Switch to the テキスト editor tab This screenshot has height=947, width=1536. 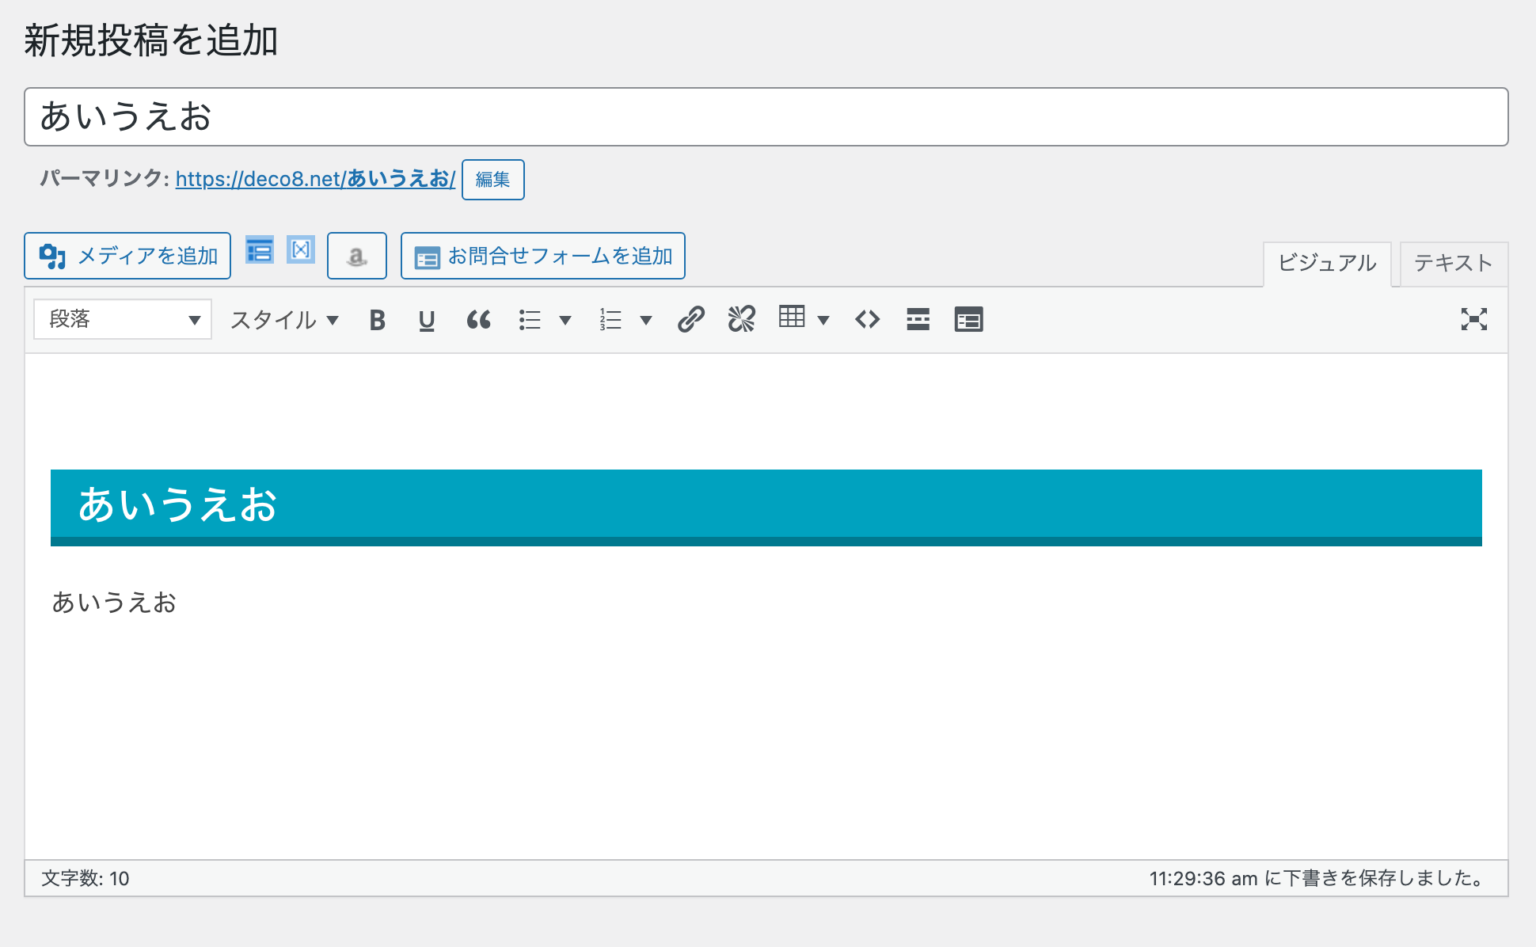coord(1452,263)
